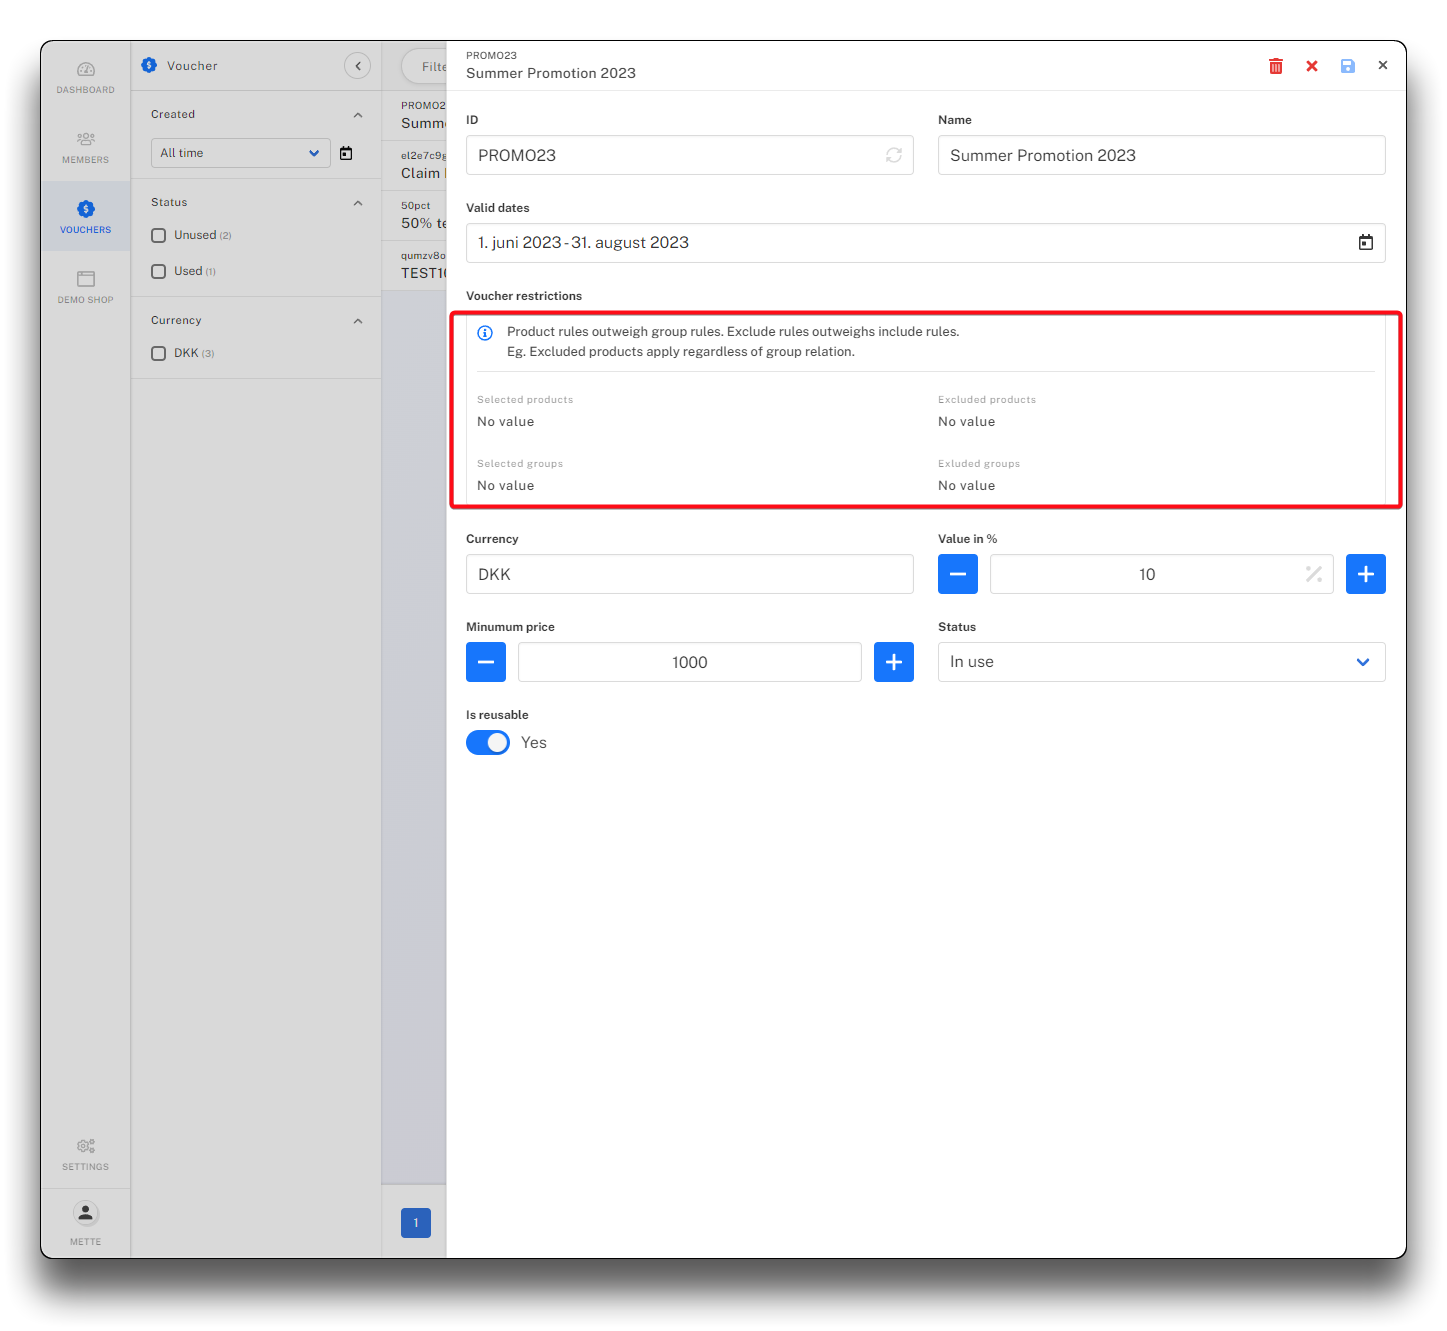Toggle the Is reusable switch
Viewport: 1447px width, 1331px height.
point(488,742)
